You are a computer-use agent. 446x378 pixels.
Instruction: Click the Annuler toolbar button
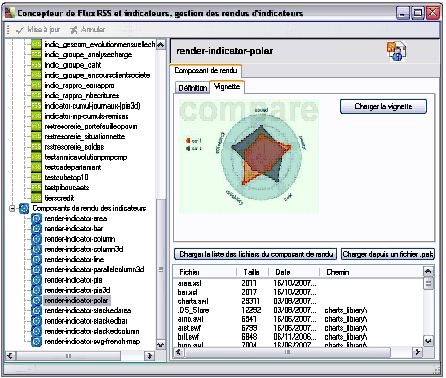pos(88,30)
